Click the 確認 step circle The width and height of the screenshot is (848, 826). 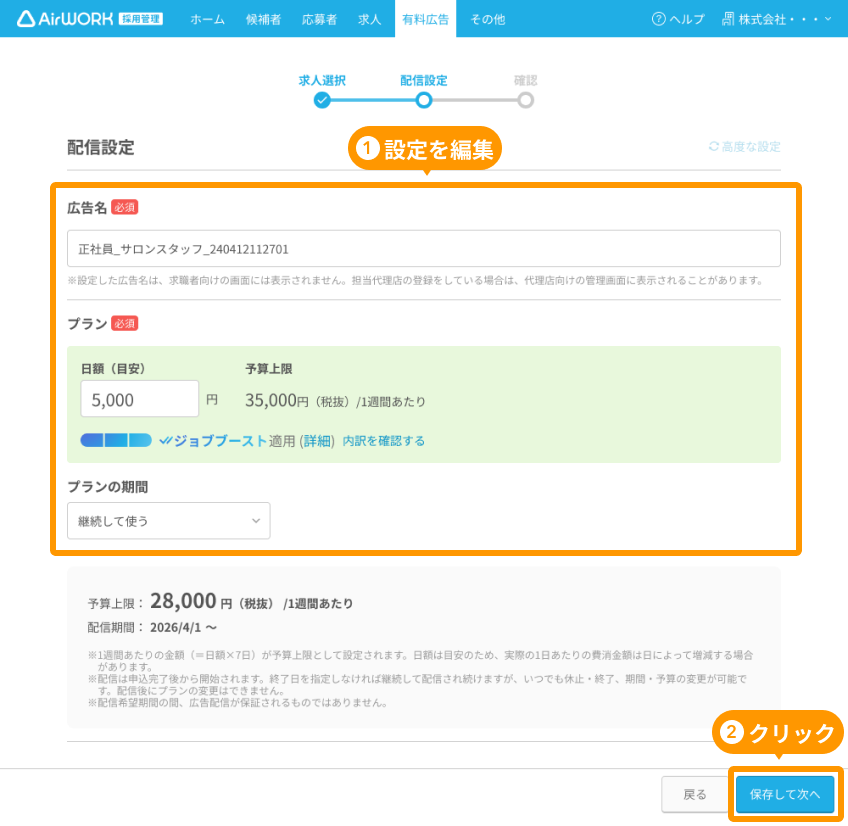pos(525,100)
